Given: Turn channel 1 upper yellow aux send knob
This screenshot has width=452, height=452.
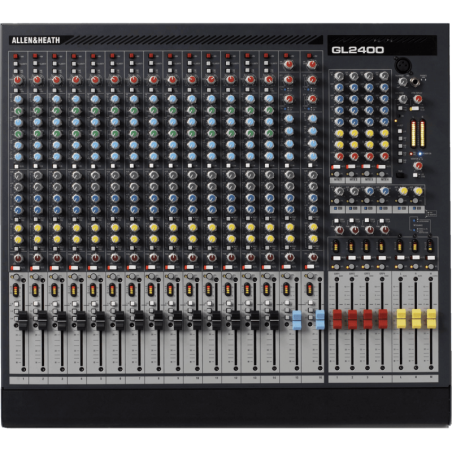Looking at the screenshot, I should coord(18,228).
